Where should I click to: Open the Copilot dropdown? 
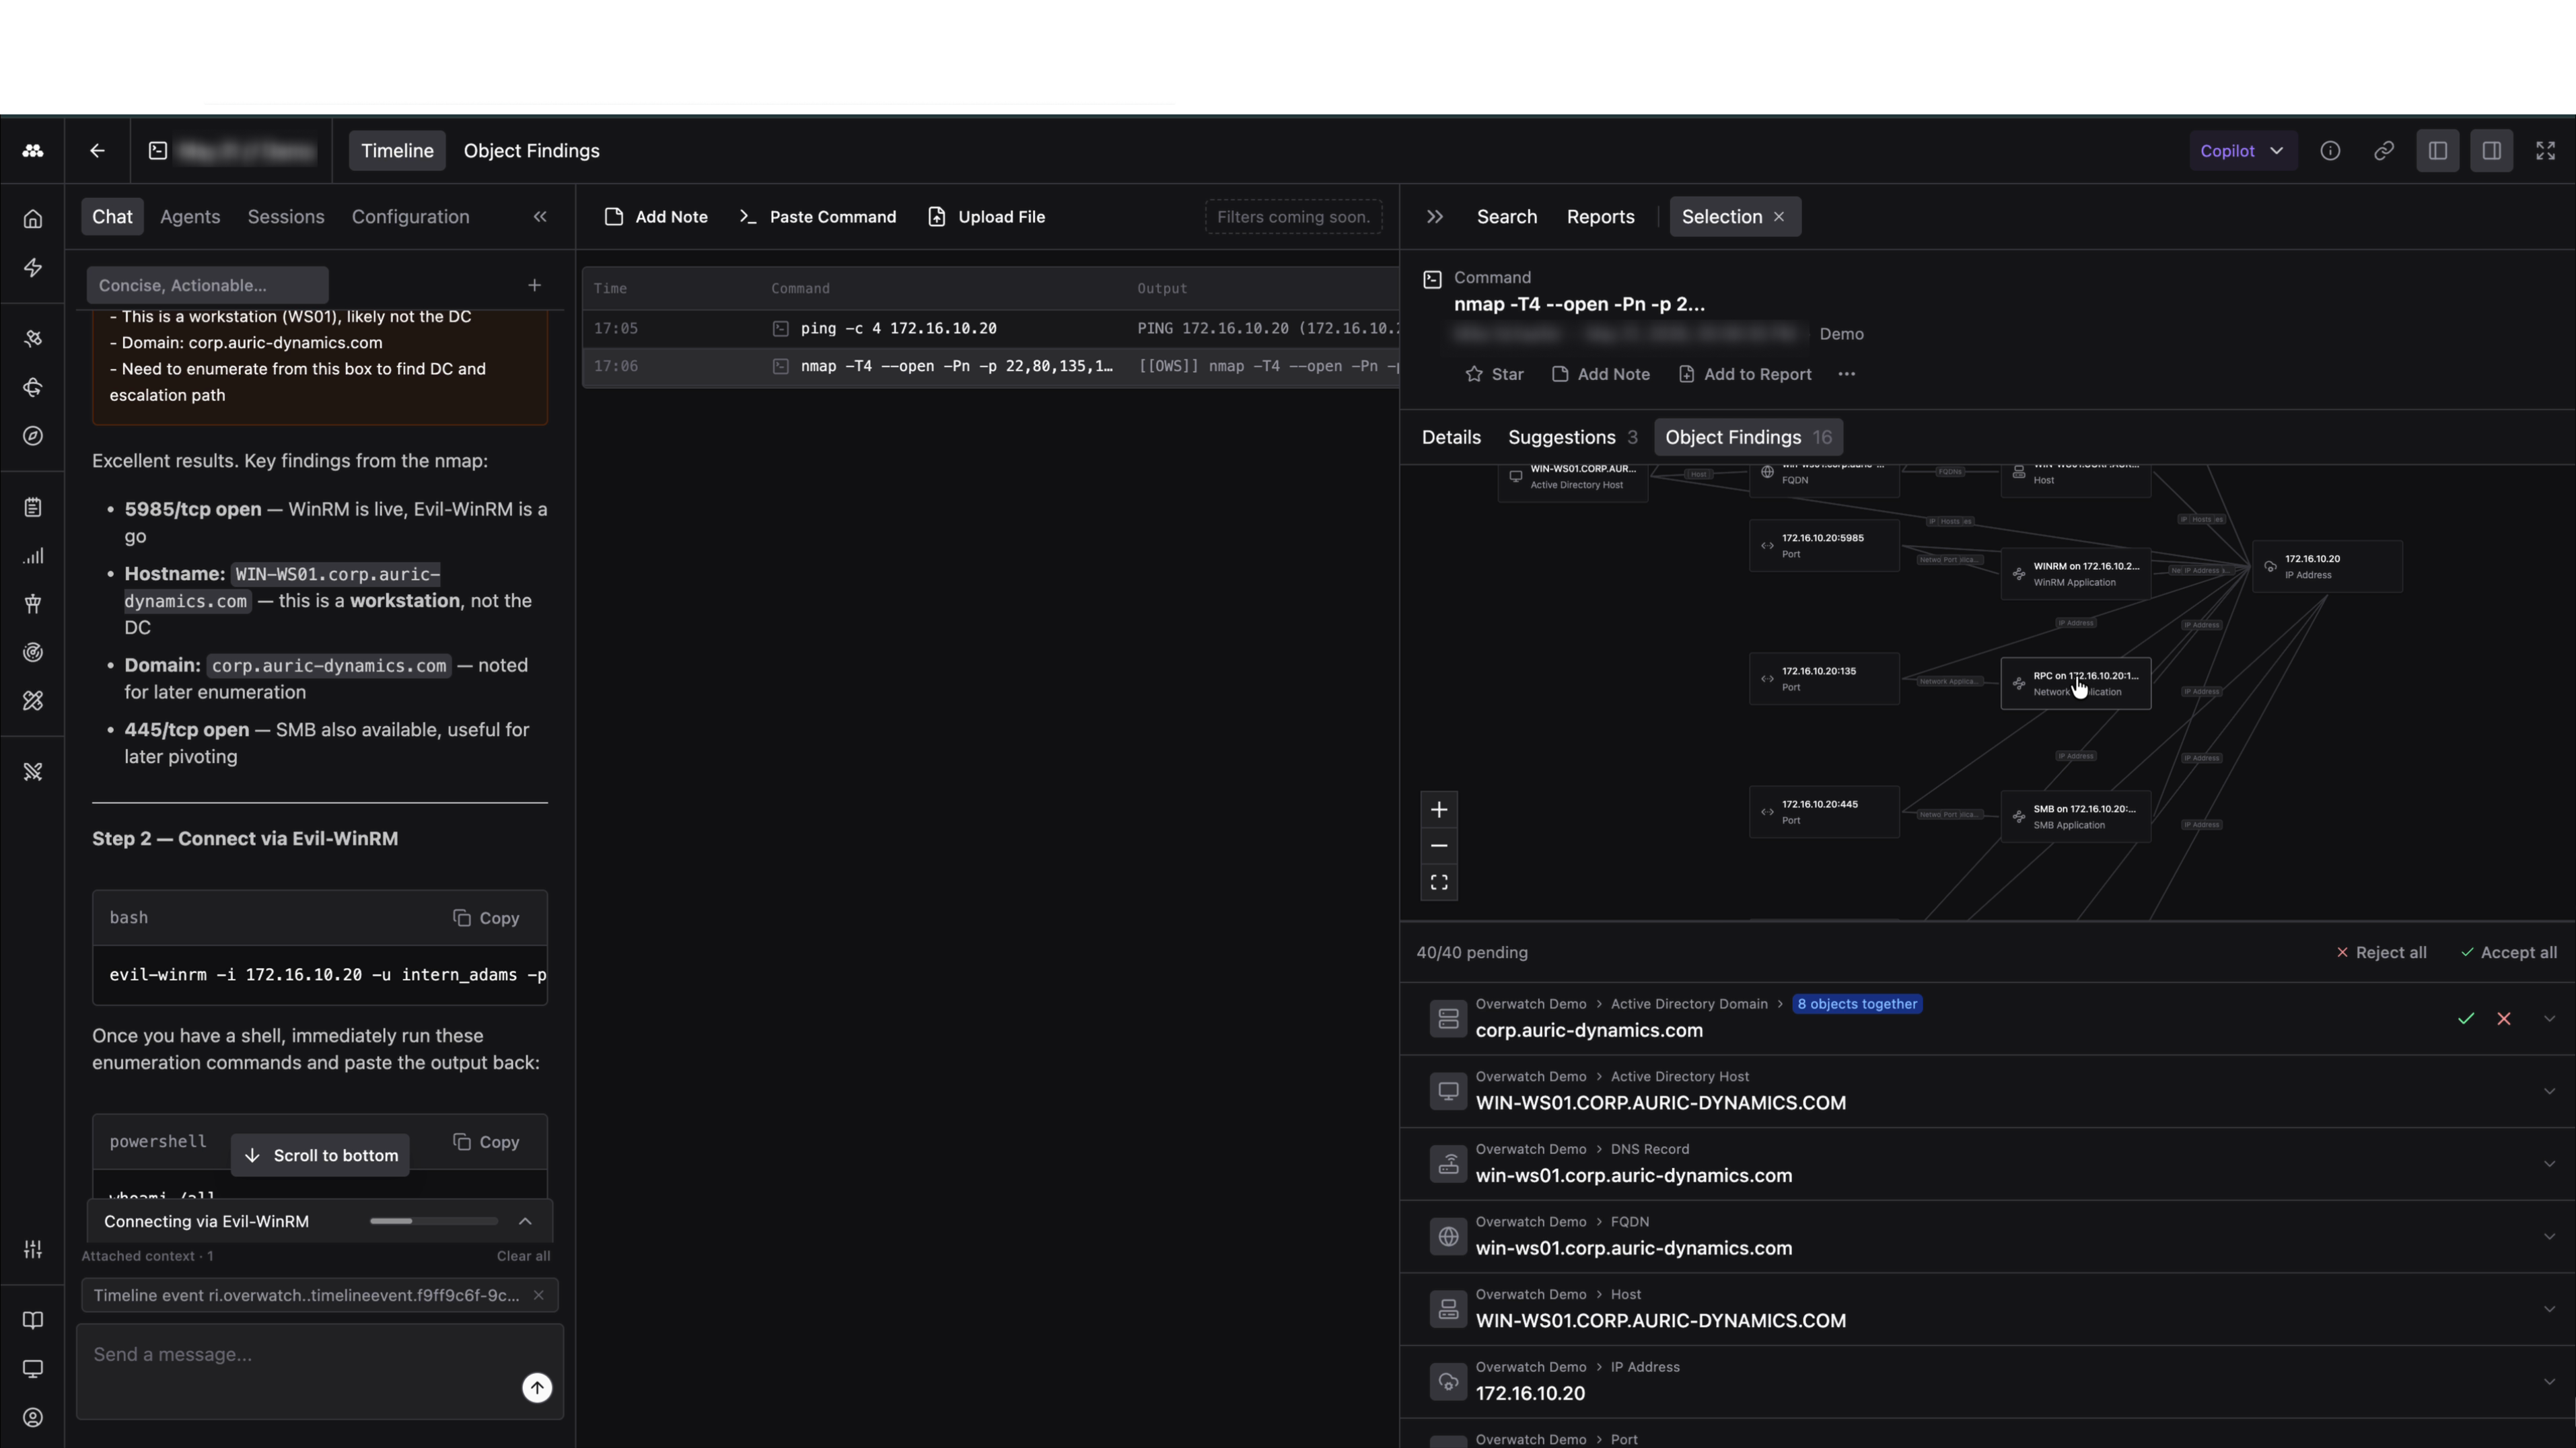pyautogui.click(x=2242, y=151)
